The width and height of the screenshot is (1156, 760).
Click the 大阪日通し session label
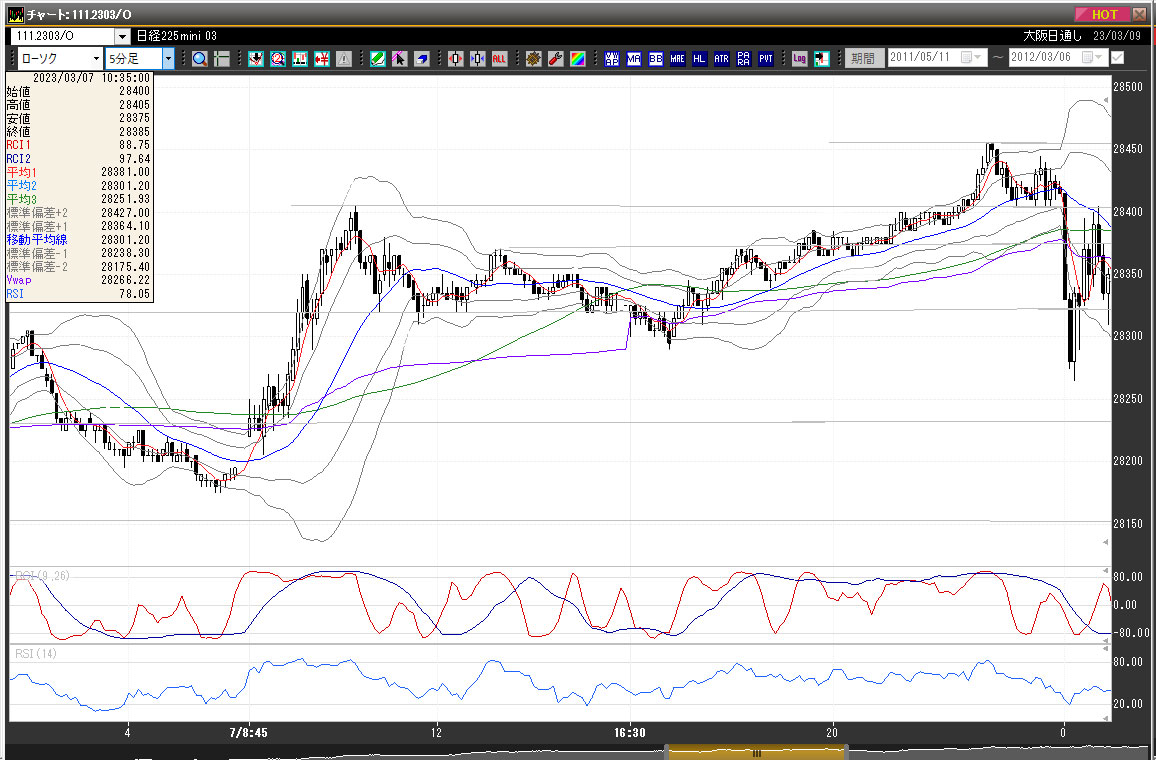[x=1053, y=36]
